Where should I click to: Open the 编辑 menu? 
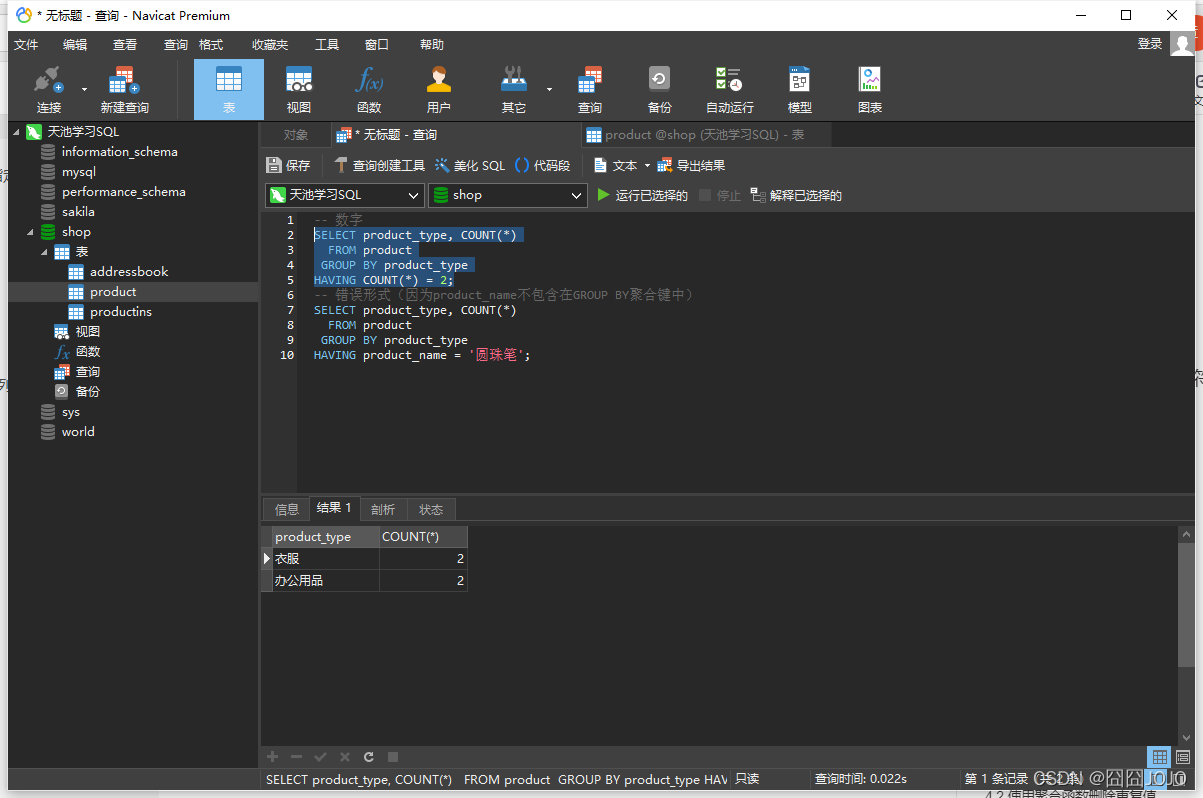tap(75, 45)
